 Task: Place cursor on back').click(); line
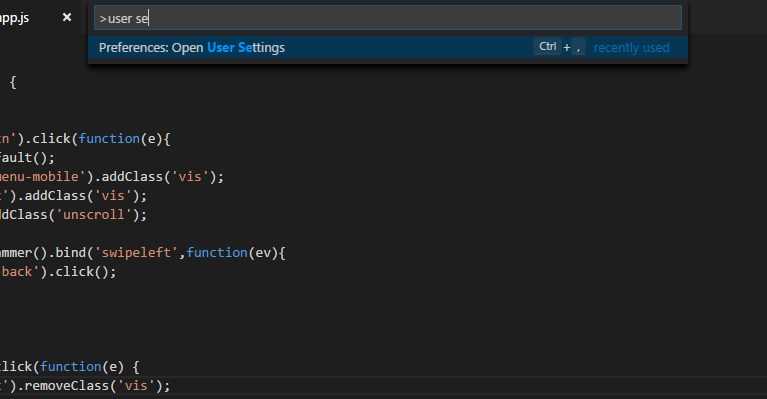[58, 272]
